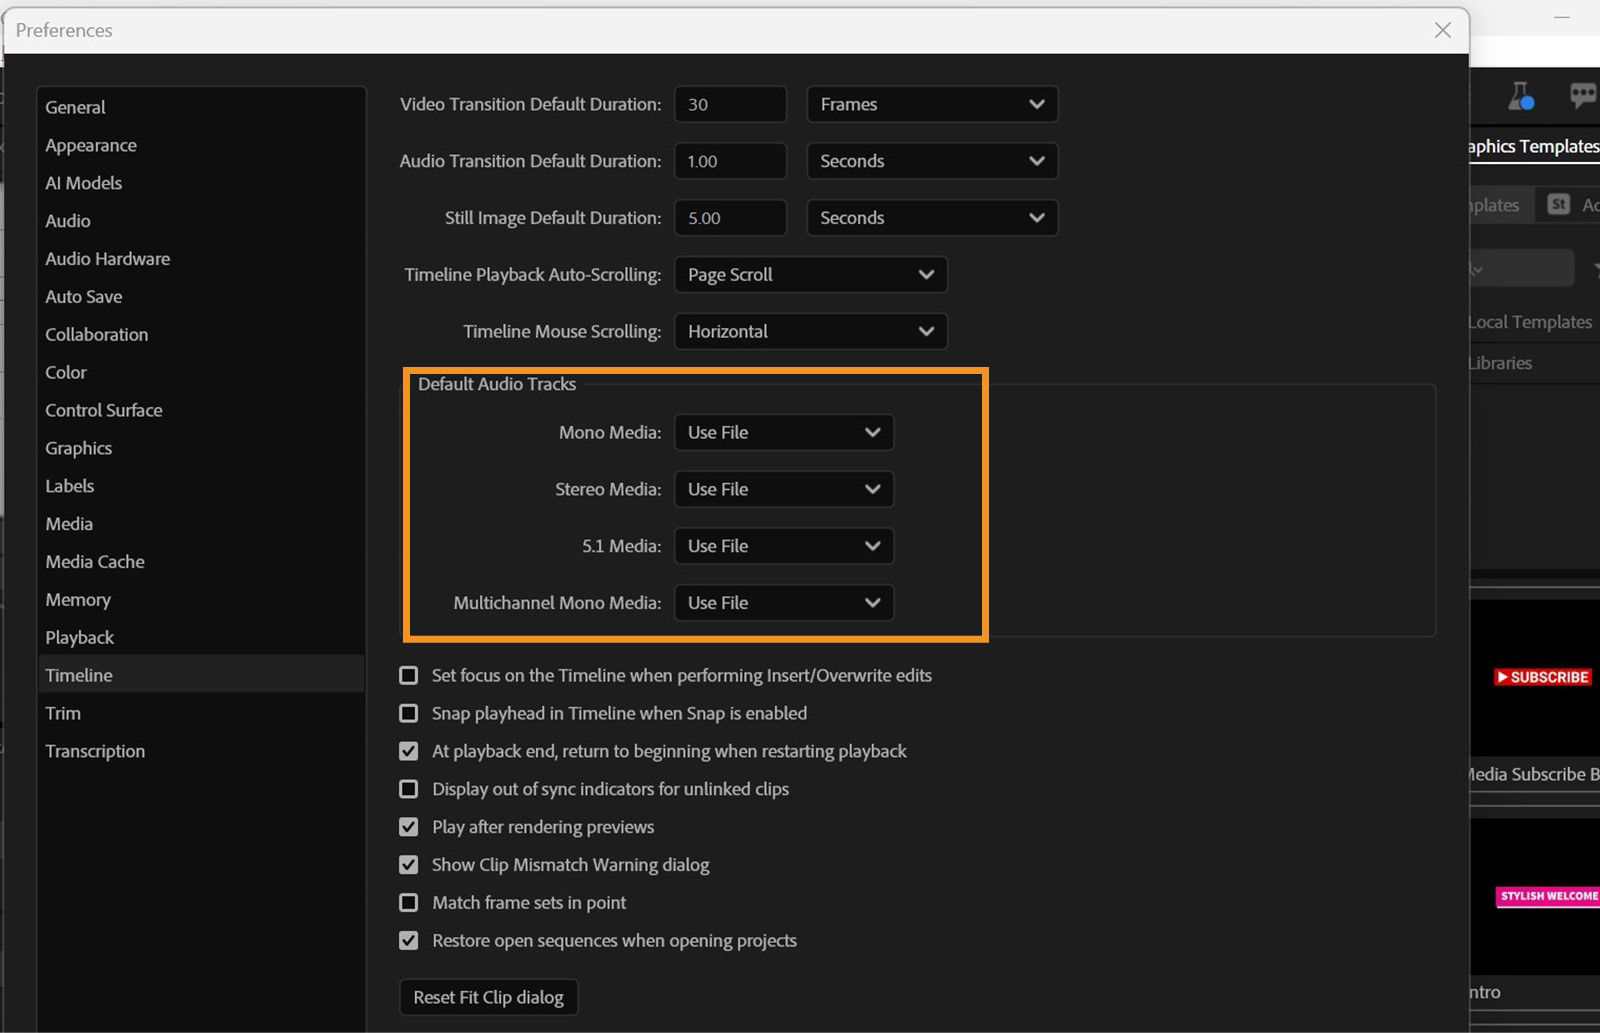Viewport: 1600px width, 1033px height.
Task: Check display out of sync indicators option
Action: tap(408, 789)
